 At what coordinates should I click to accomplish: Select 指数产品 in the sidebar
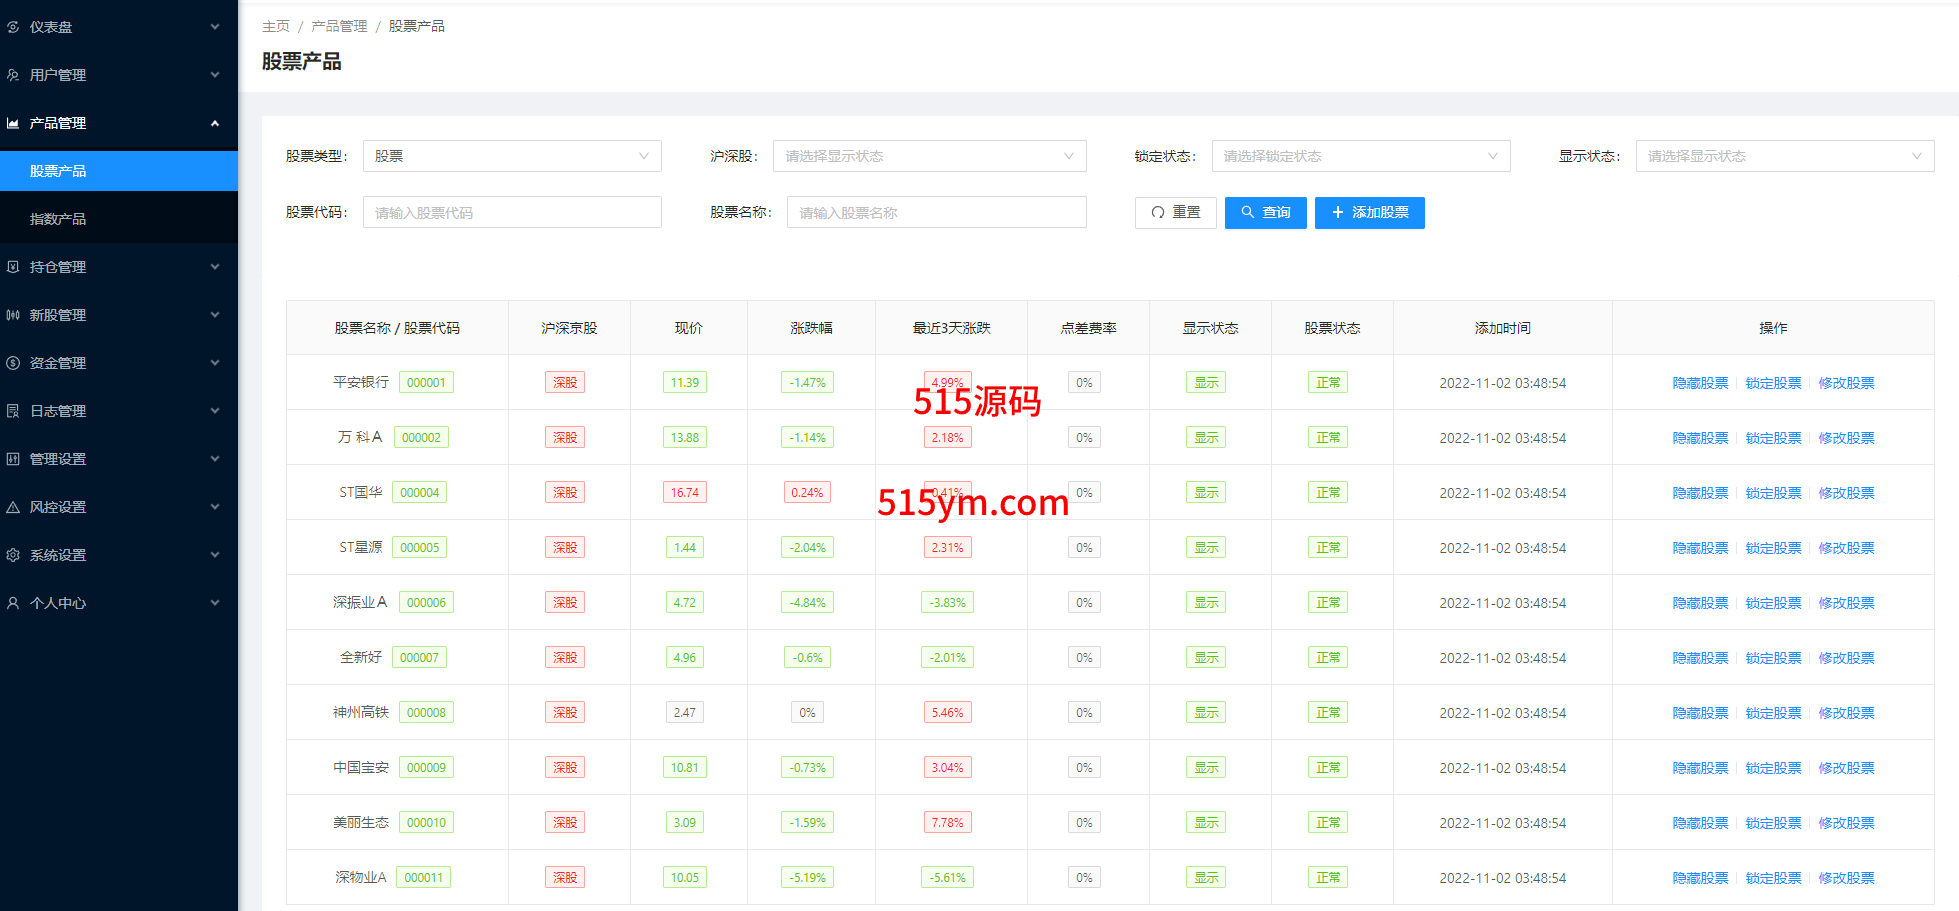pos(58,219)
